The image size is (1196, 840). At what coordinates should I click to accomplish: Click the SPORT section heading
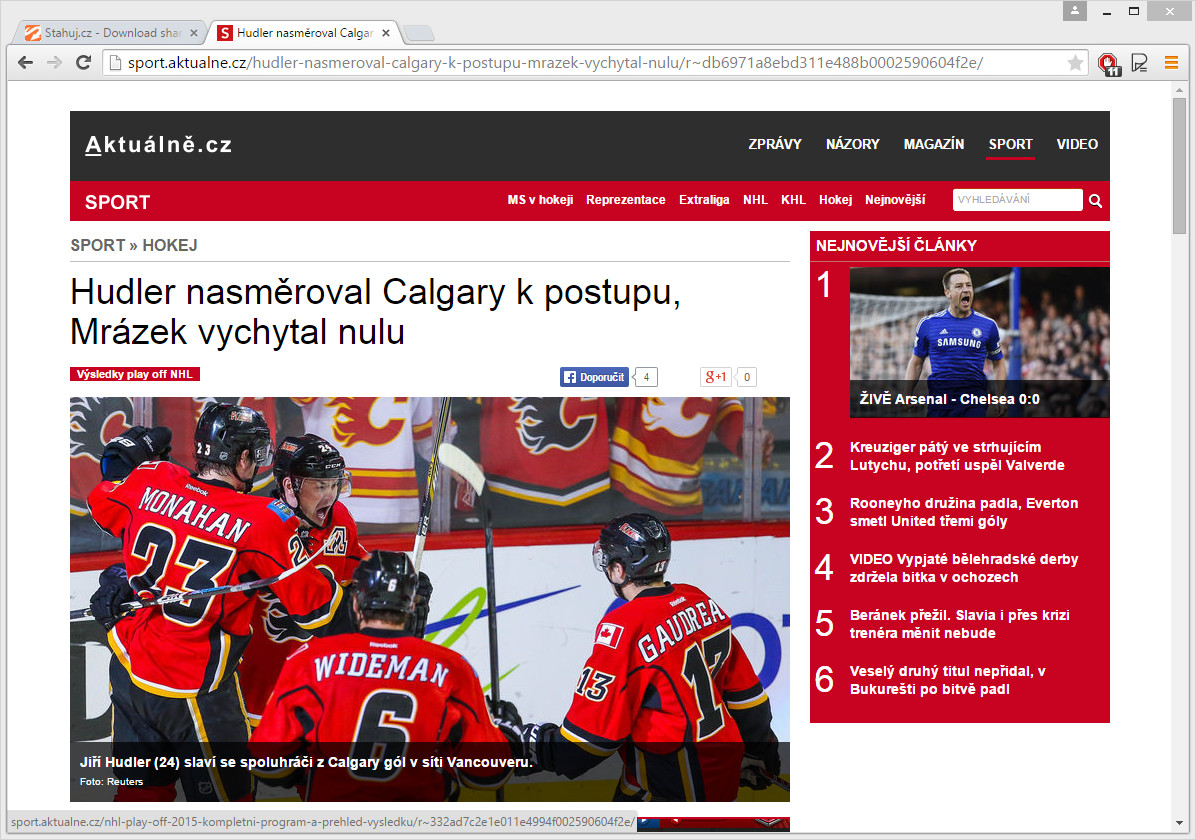pos(117,202)
